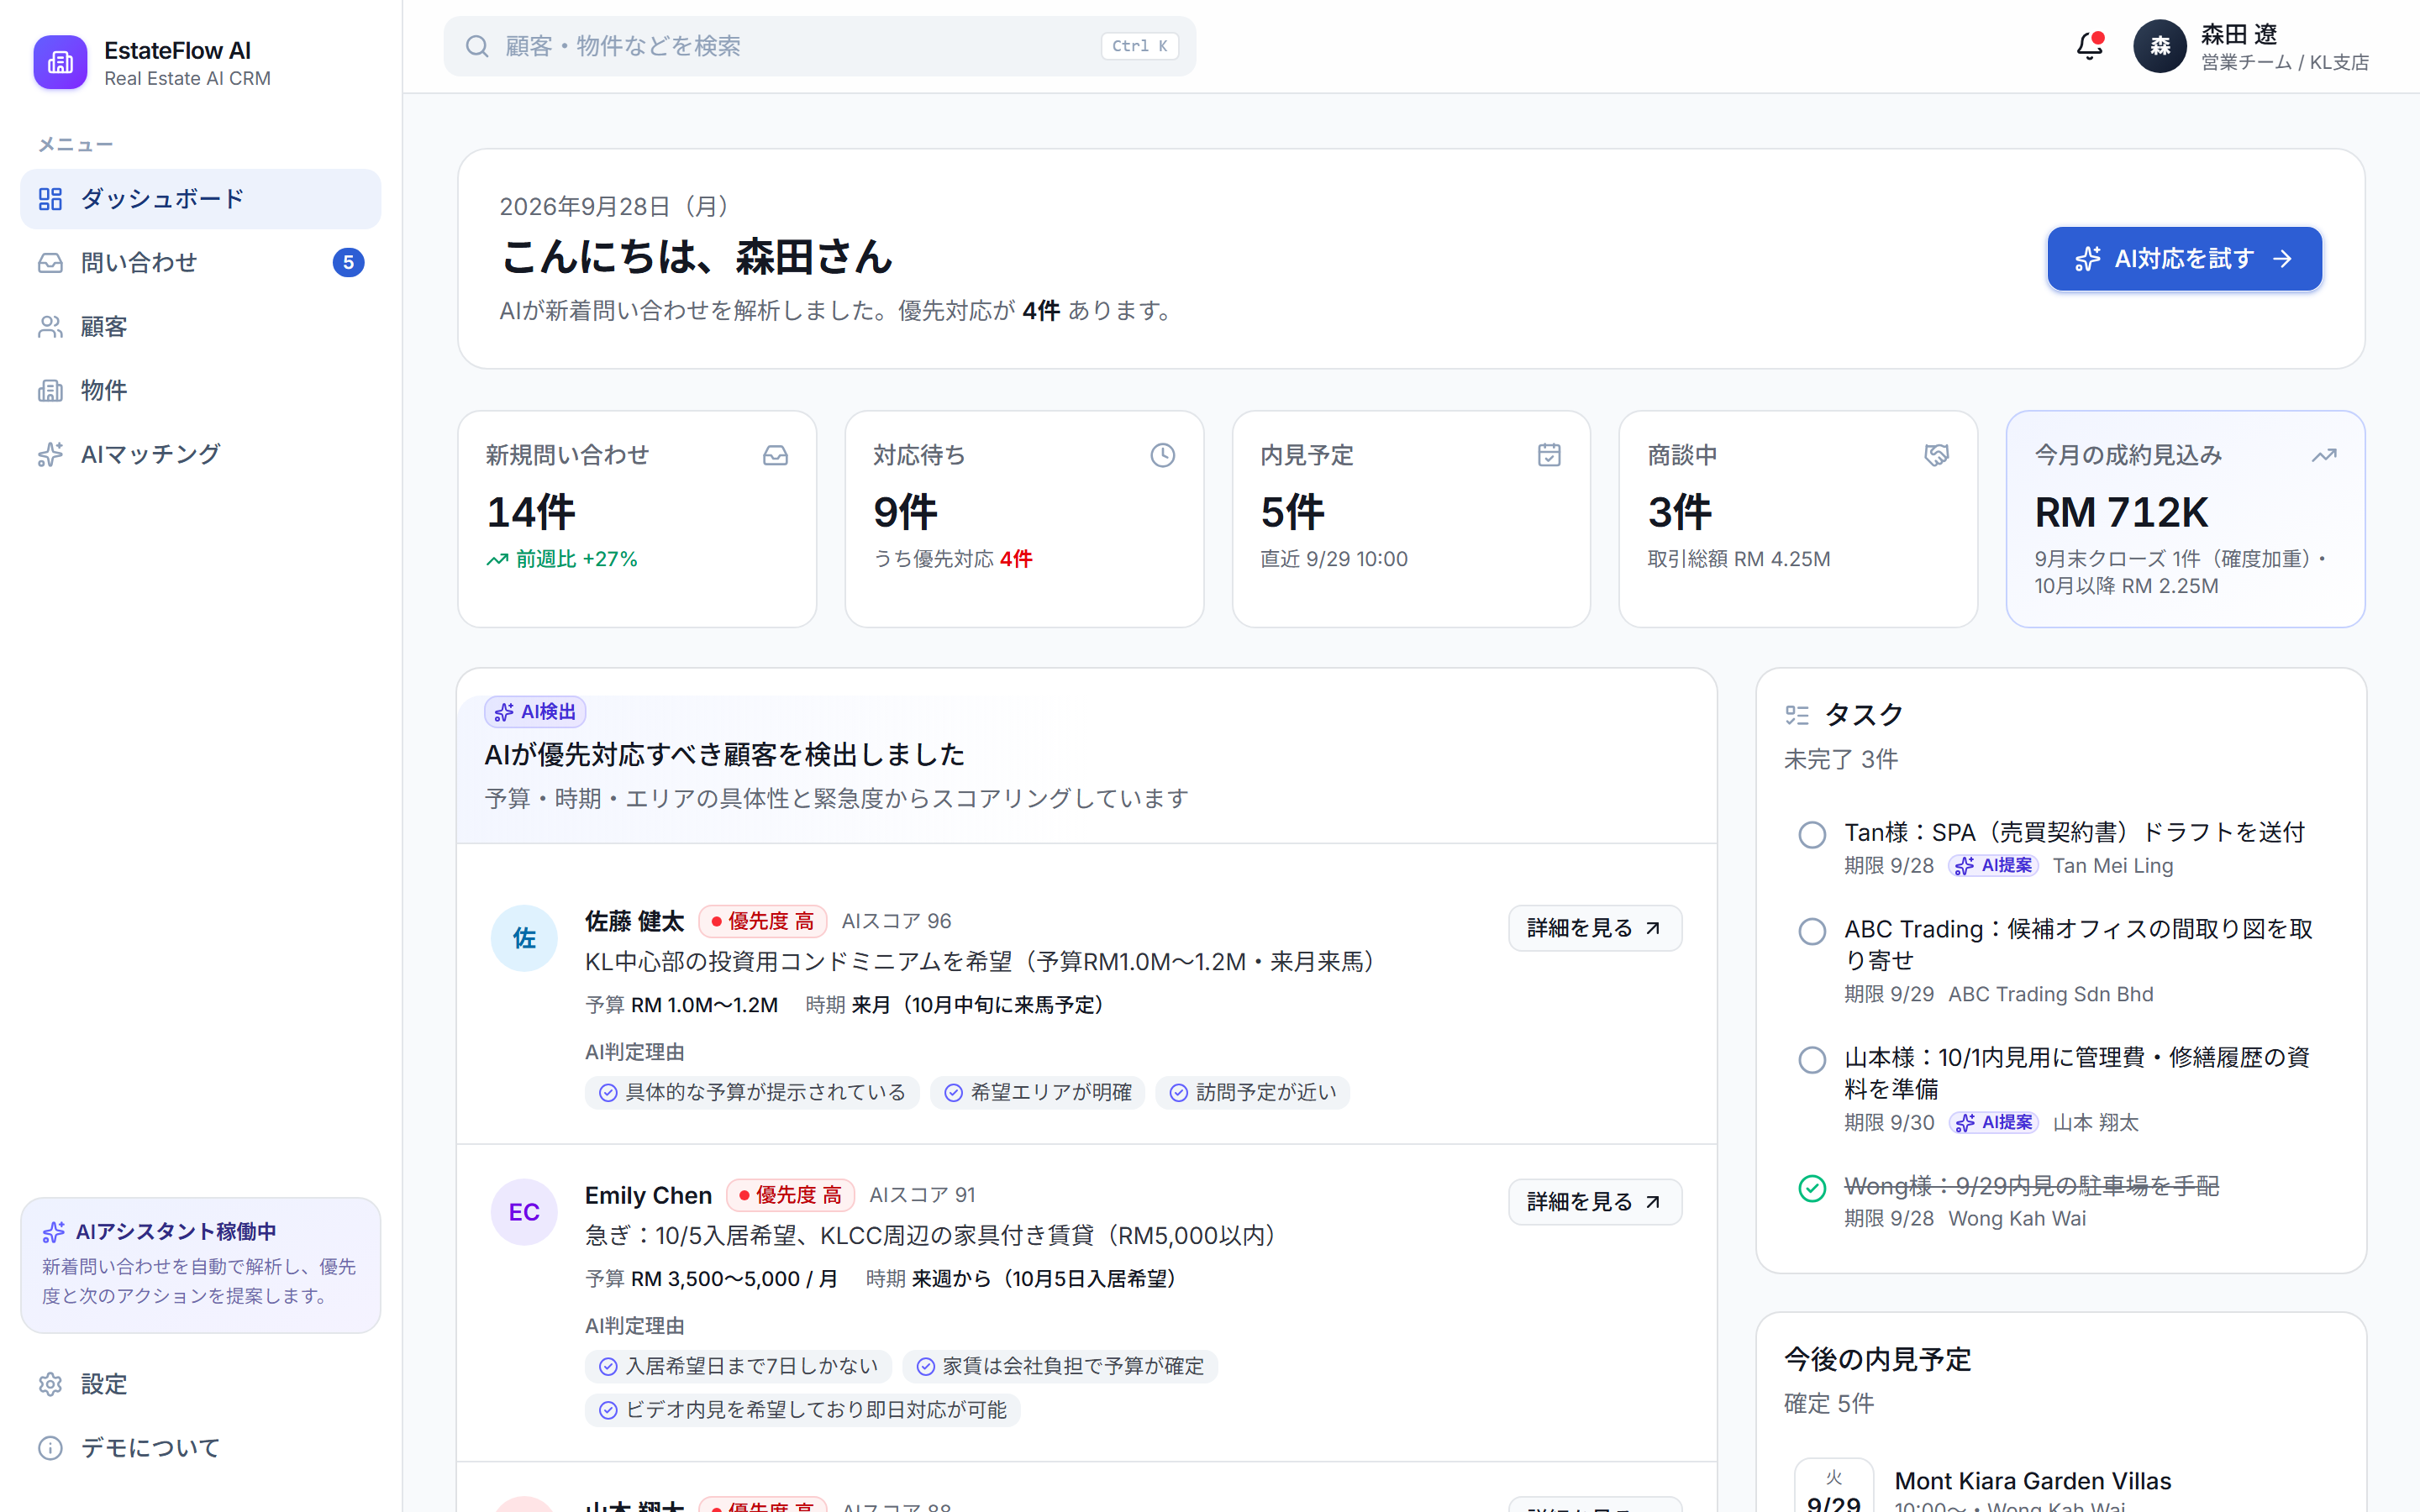Image resolution: width=2420 pixels, height=1512 pixels.
Task: Click inbox icon on 新規問い合わせ card
Action: (775, 455)
